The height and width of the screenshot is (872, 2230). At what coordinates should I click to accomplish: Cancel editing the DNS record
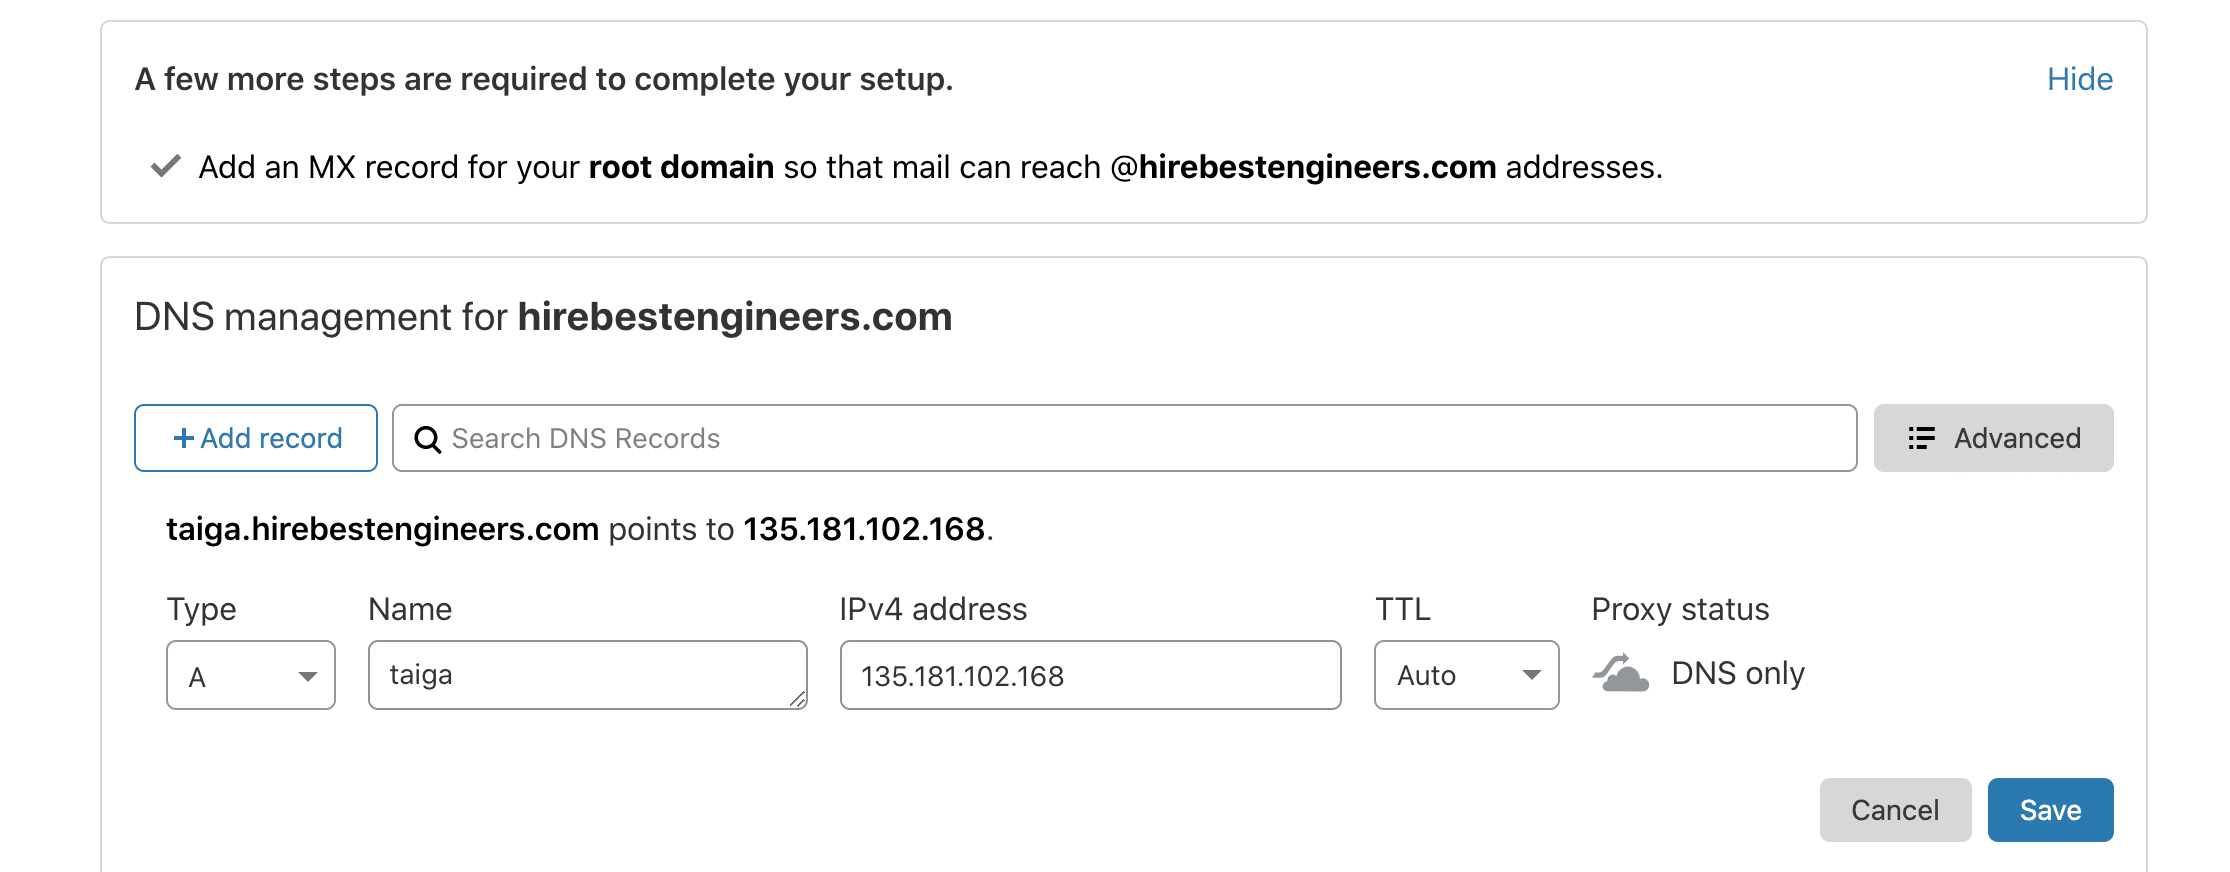pos(1895,810)
